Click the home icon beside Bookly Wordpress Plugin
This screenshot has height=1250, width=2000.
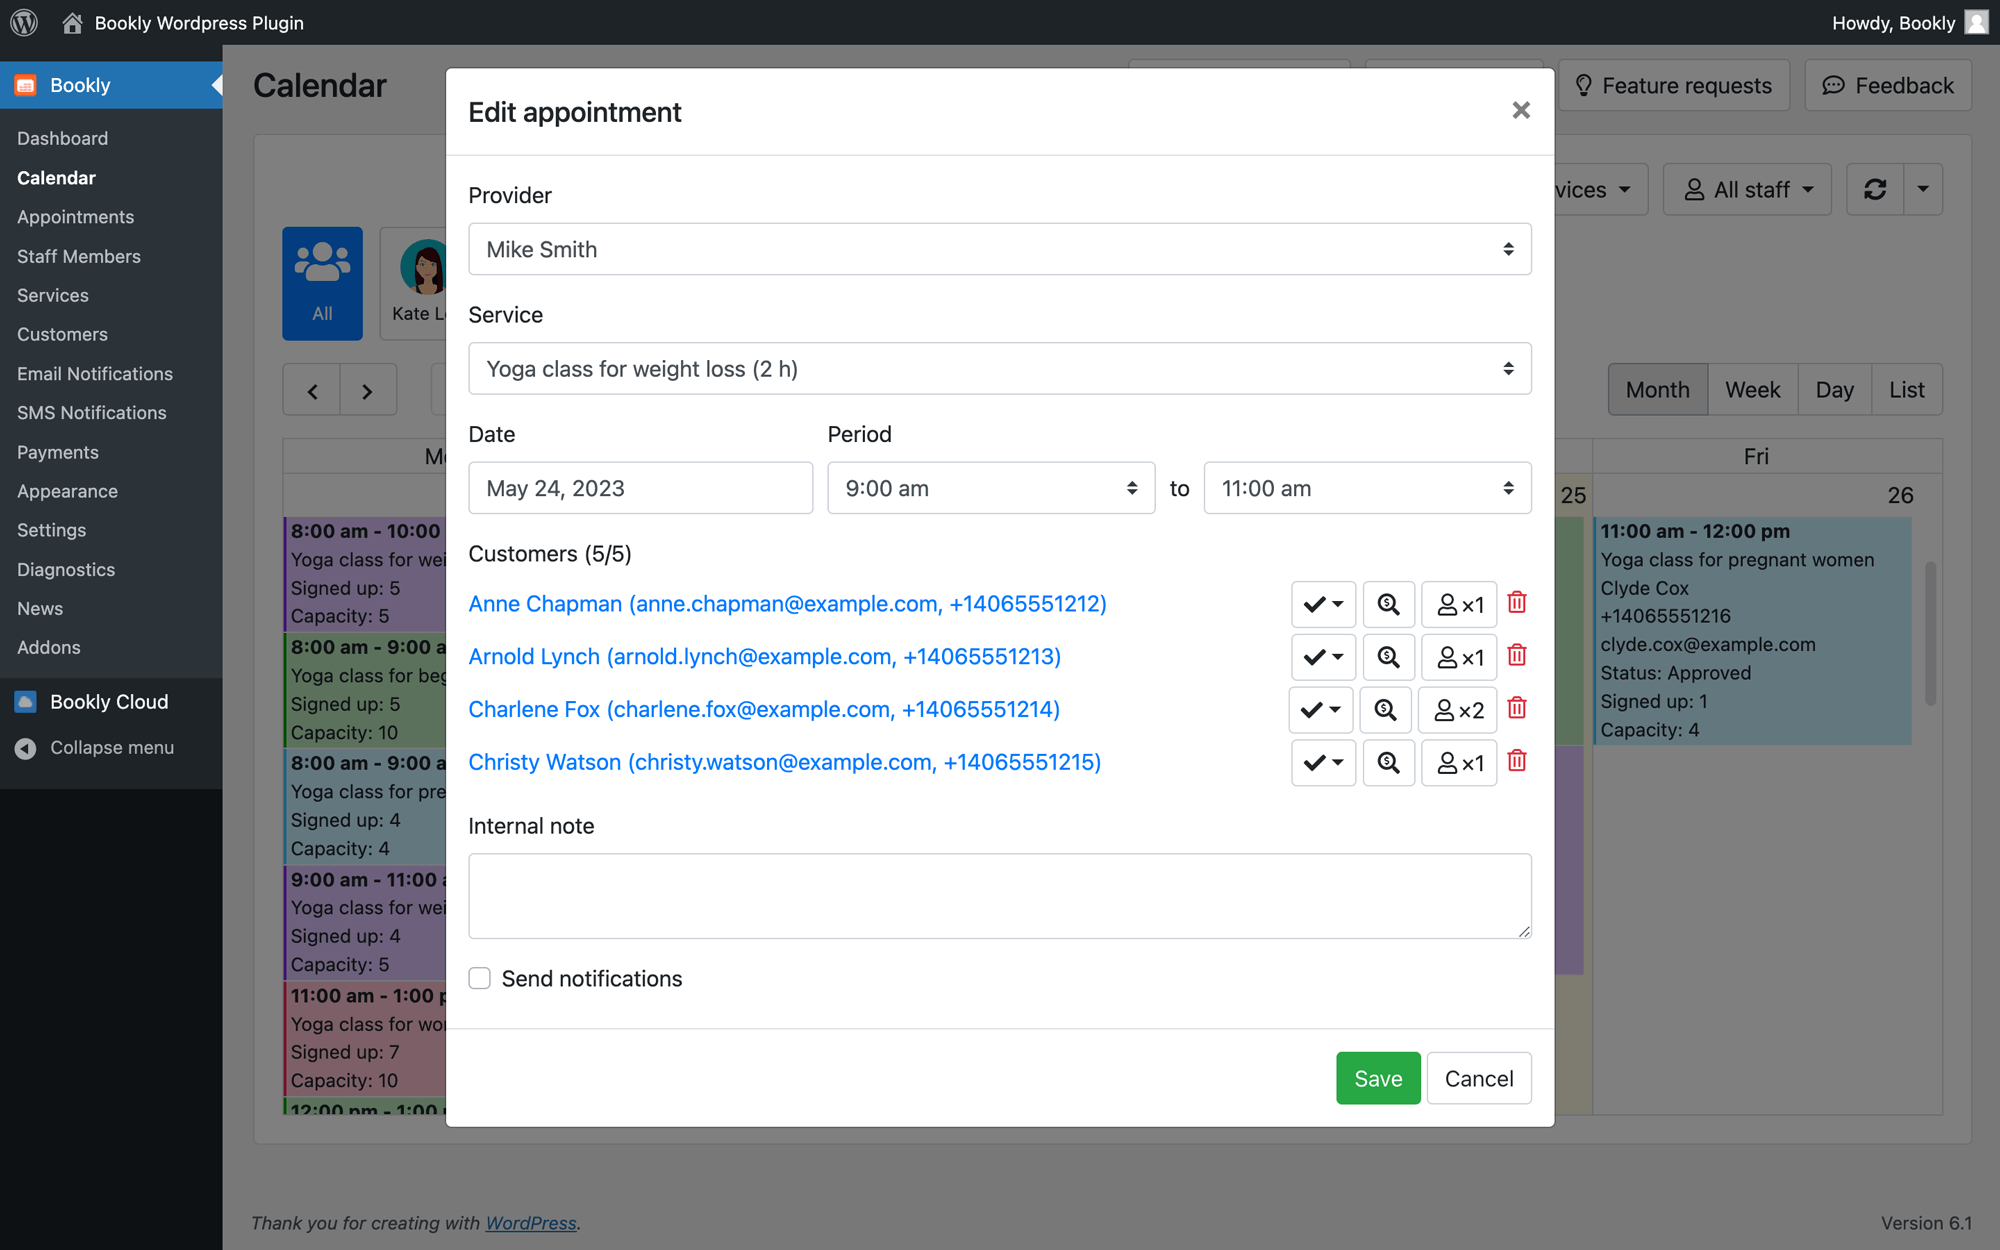[72, 22]
